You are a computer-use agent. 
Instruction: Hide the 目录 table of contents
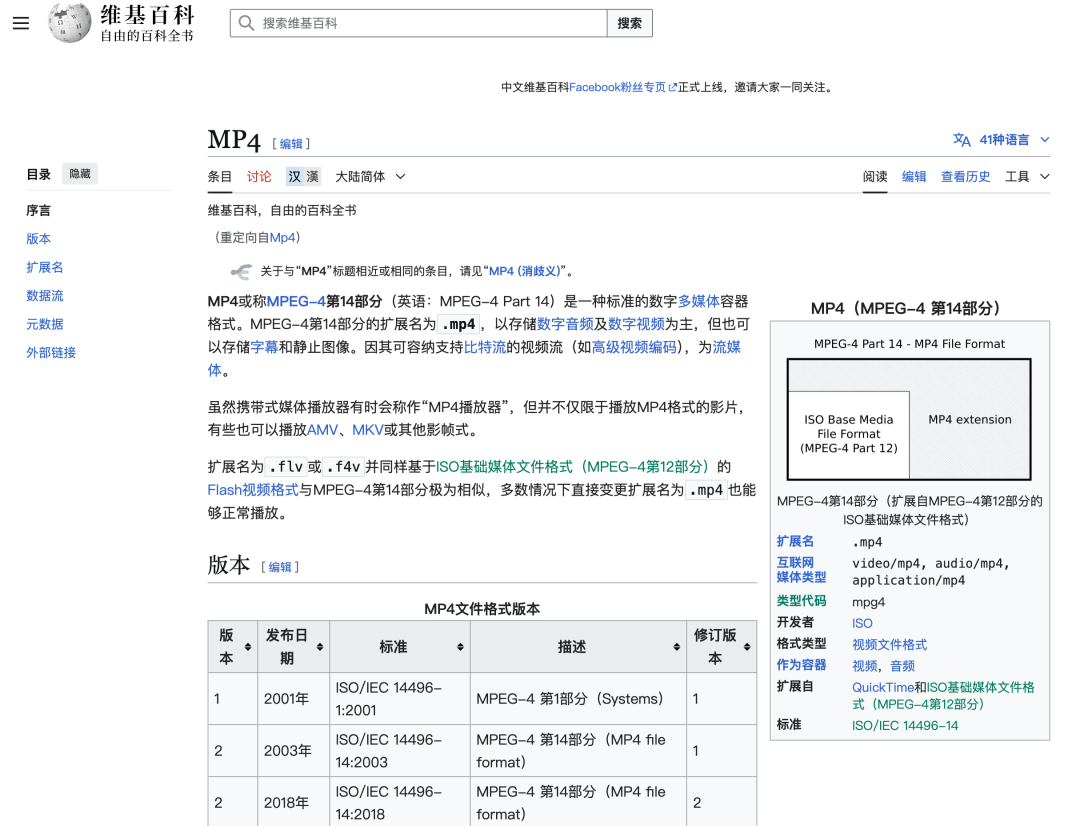79,174
